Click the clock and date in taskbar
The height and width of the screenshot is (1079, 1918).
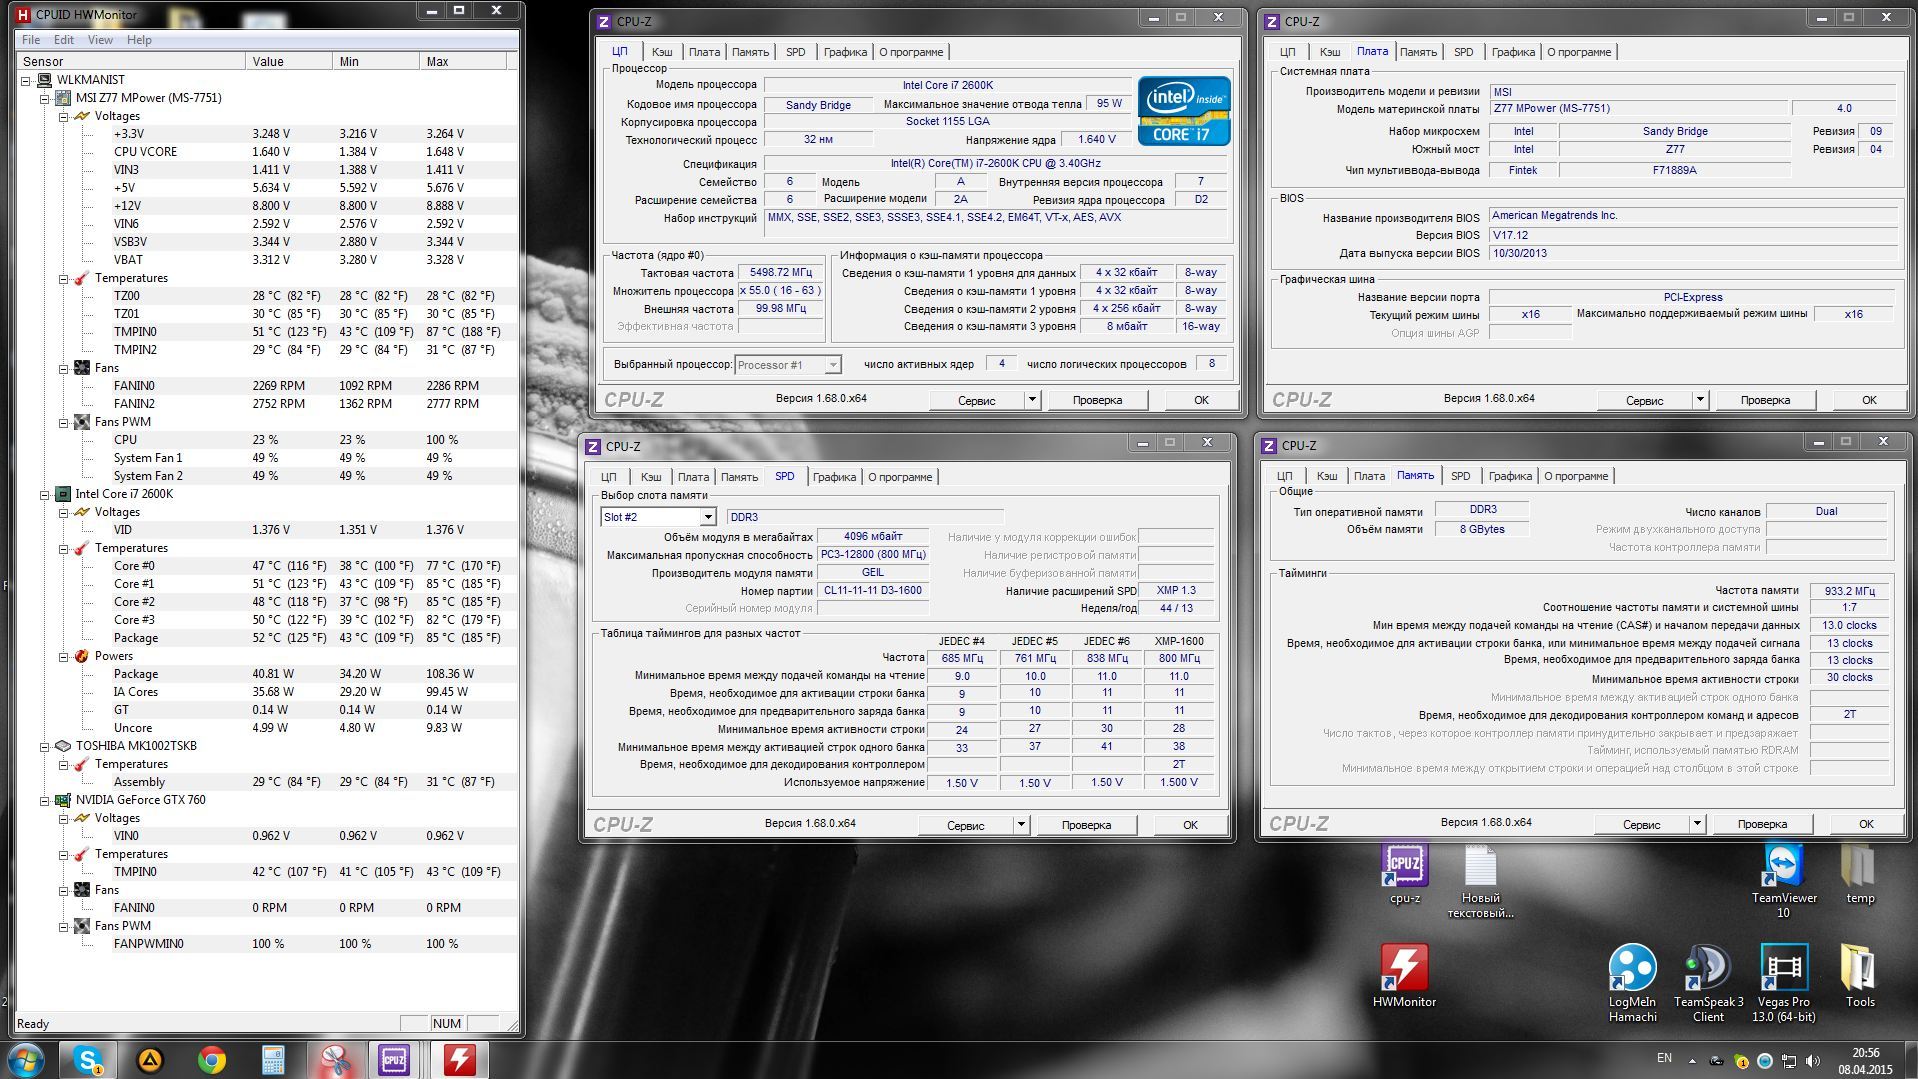click(x=1865, y=1061)
